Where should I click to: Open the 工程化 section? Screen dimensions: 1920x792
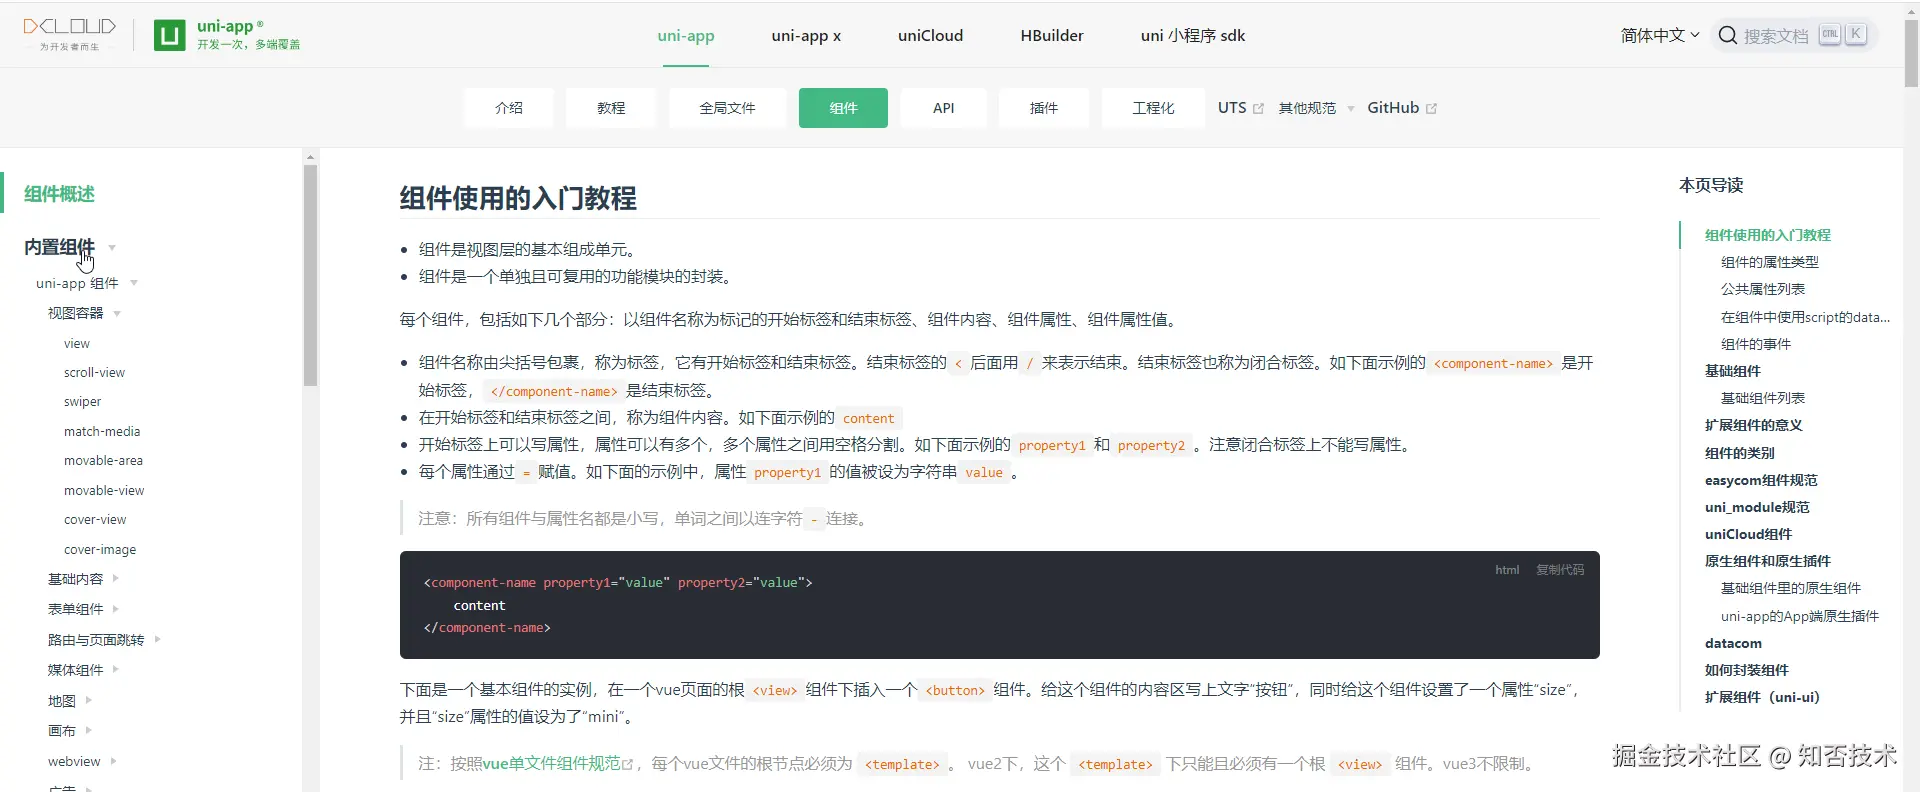1153,108
